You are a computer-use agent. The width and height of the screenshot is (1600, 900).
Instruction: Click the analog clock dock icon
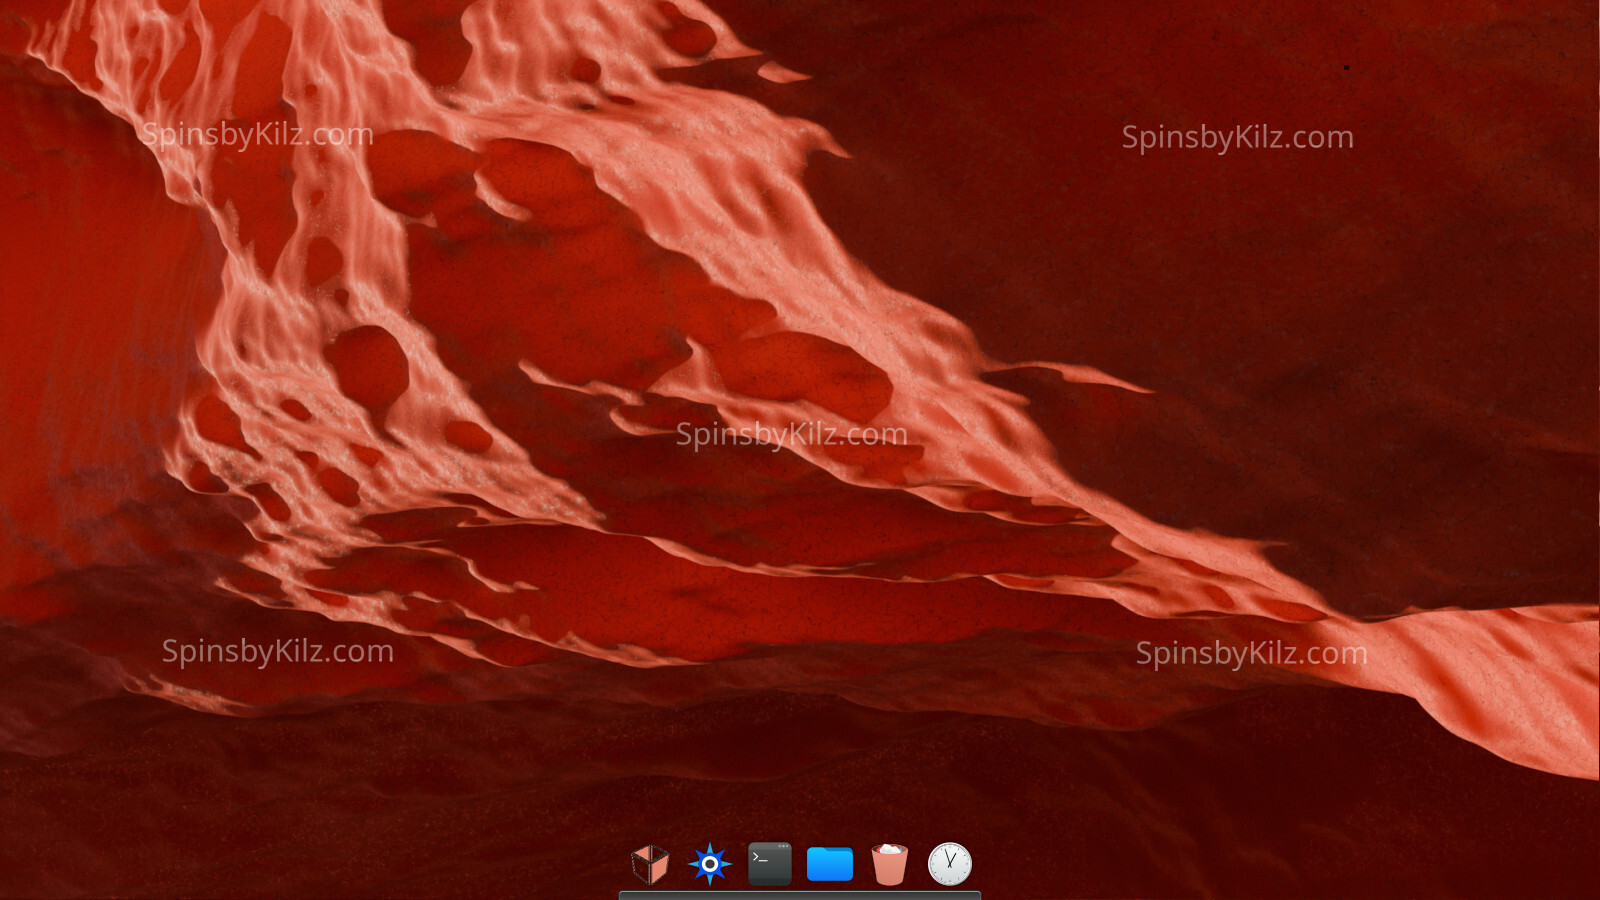tap(949, 864)
